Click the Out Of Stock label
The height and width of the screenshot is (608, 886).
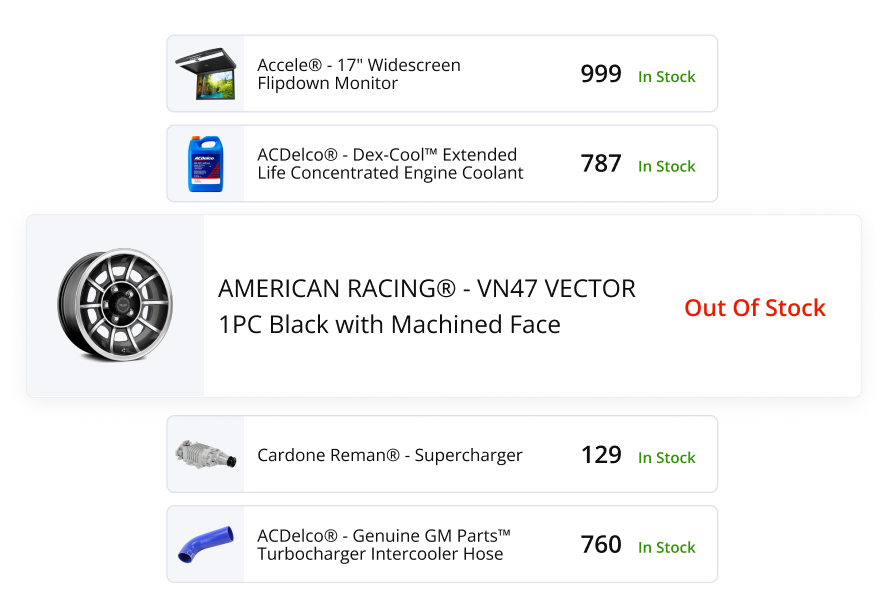click(x=755, y=308)
